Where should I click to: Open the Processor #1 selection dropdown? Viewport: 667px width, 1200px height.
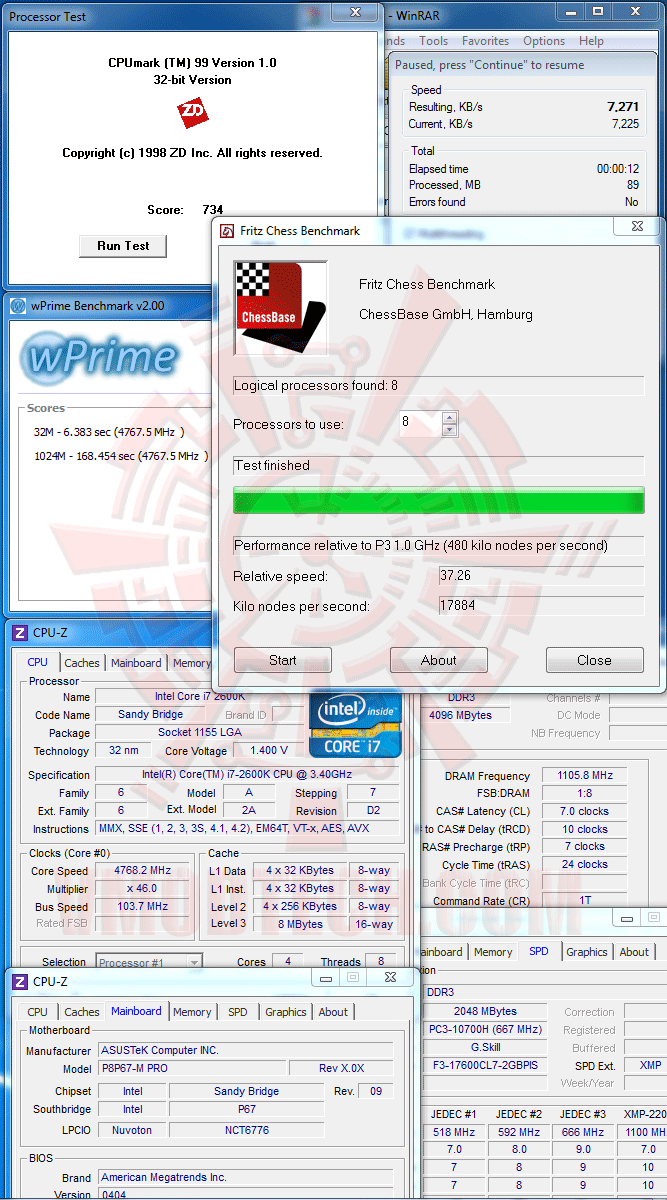point(194,963)
